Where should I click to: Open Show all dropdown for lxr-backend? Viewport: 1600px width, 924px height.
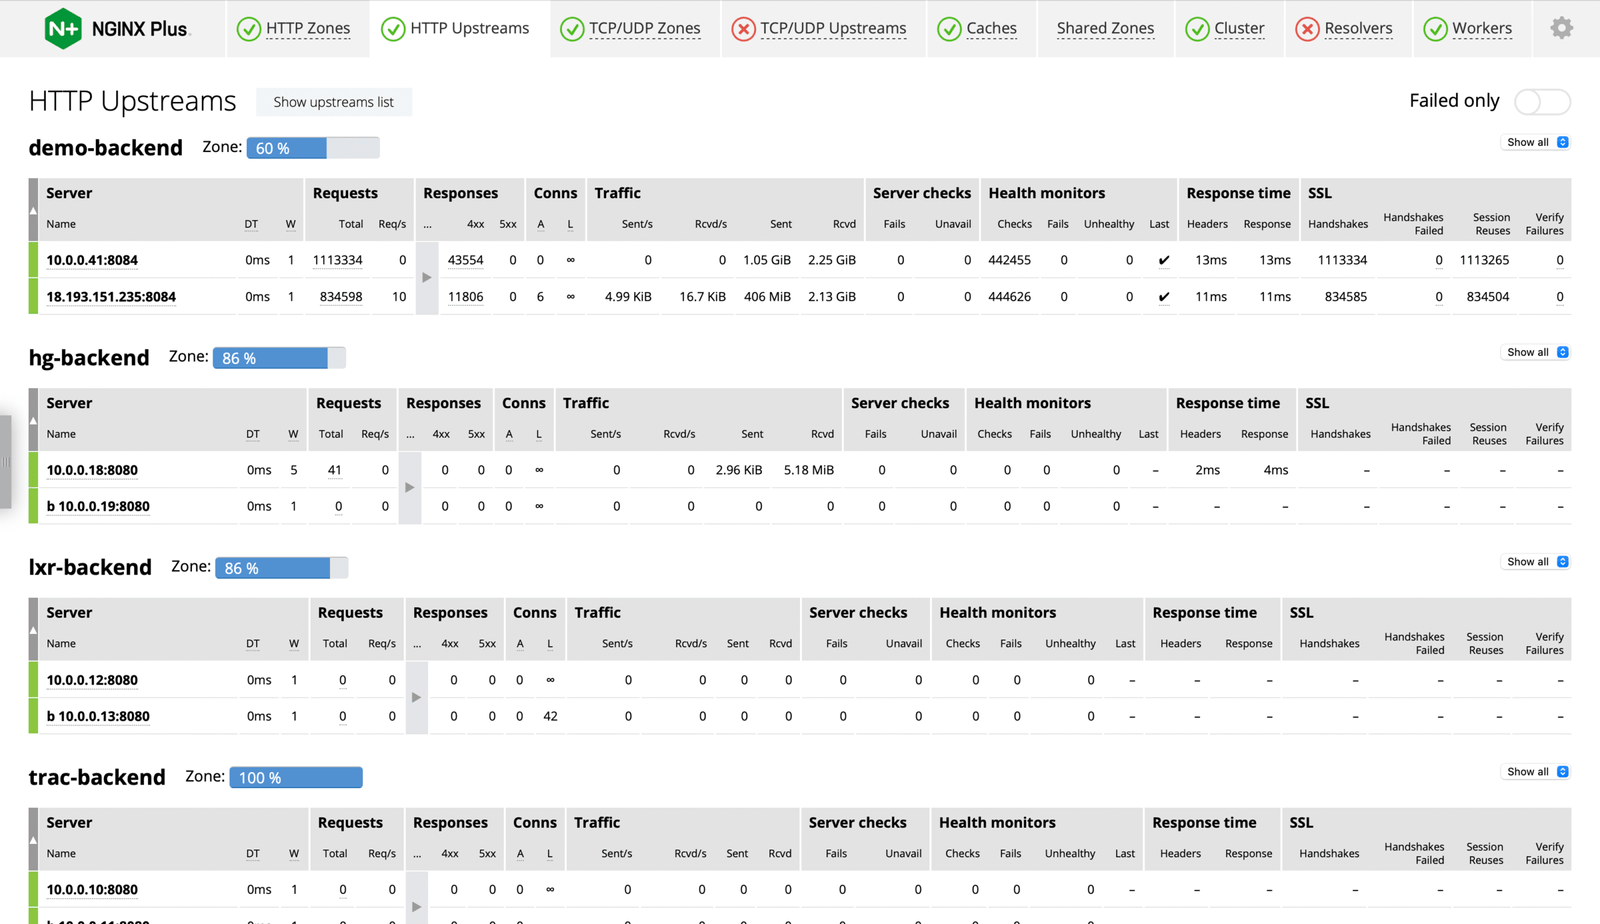tap(1537, 562)
